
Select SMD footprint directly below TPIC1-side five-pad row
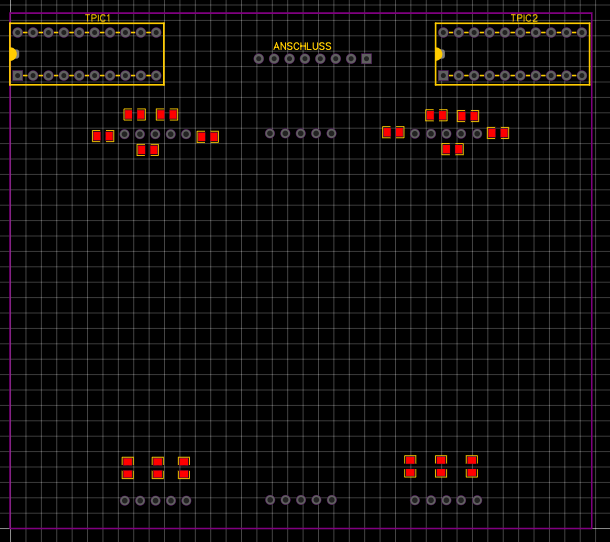pyautogui.click(x=147, y=150)
